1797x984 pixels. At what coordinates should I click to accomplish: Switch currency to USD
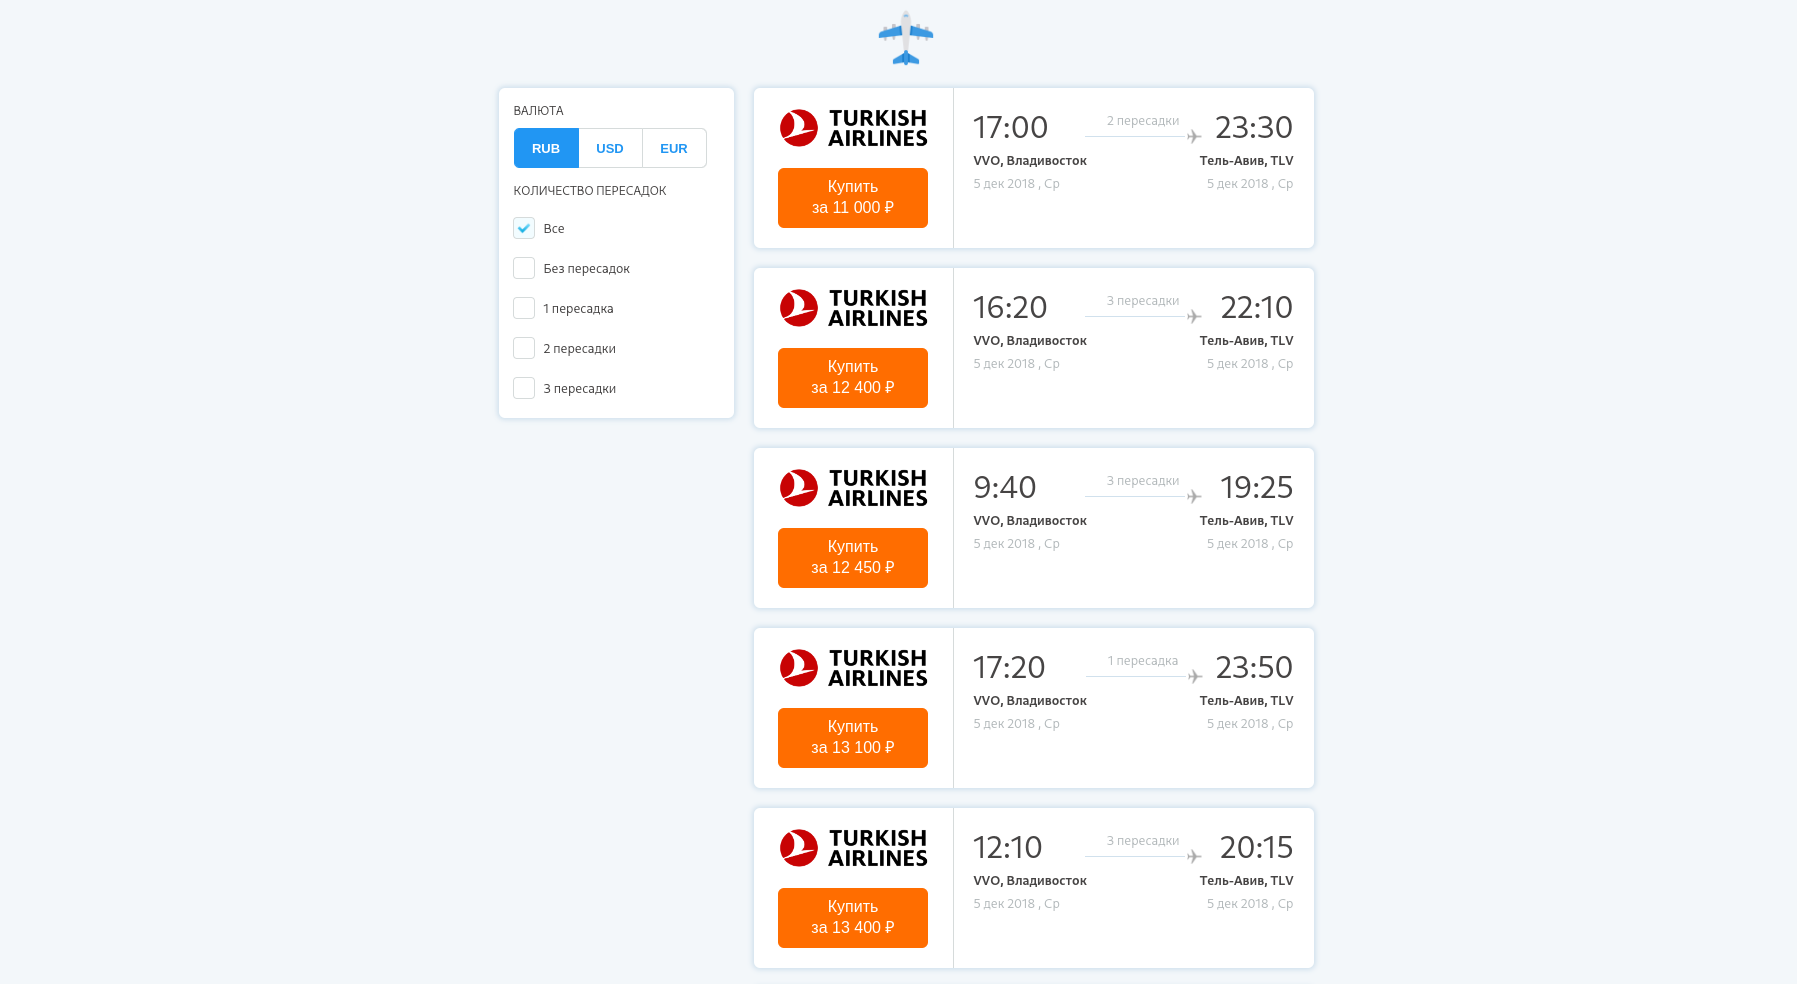click(x=610, y=147)
